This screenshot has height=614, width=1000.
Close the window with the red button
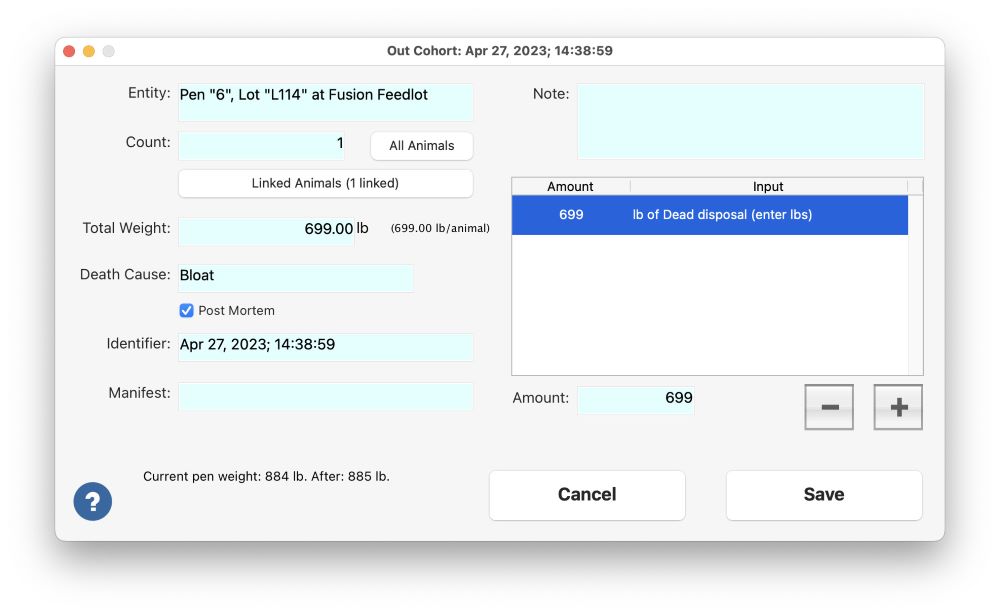coord(70,51)
